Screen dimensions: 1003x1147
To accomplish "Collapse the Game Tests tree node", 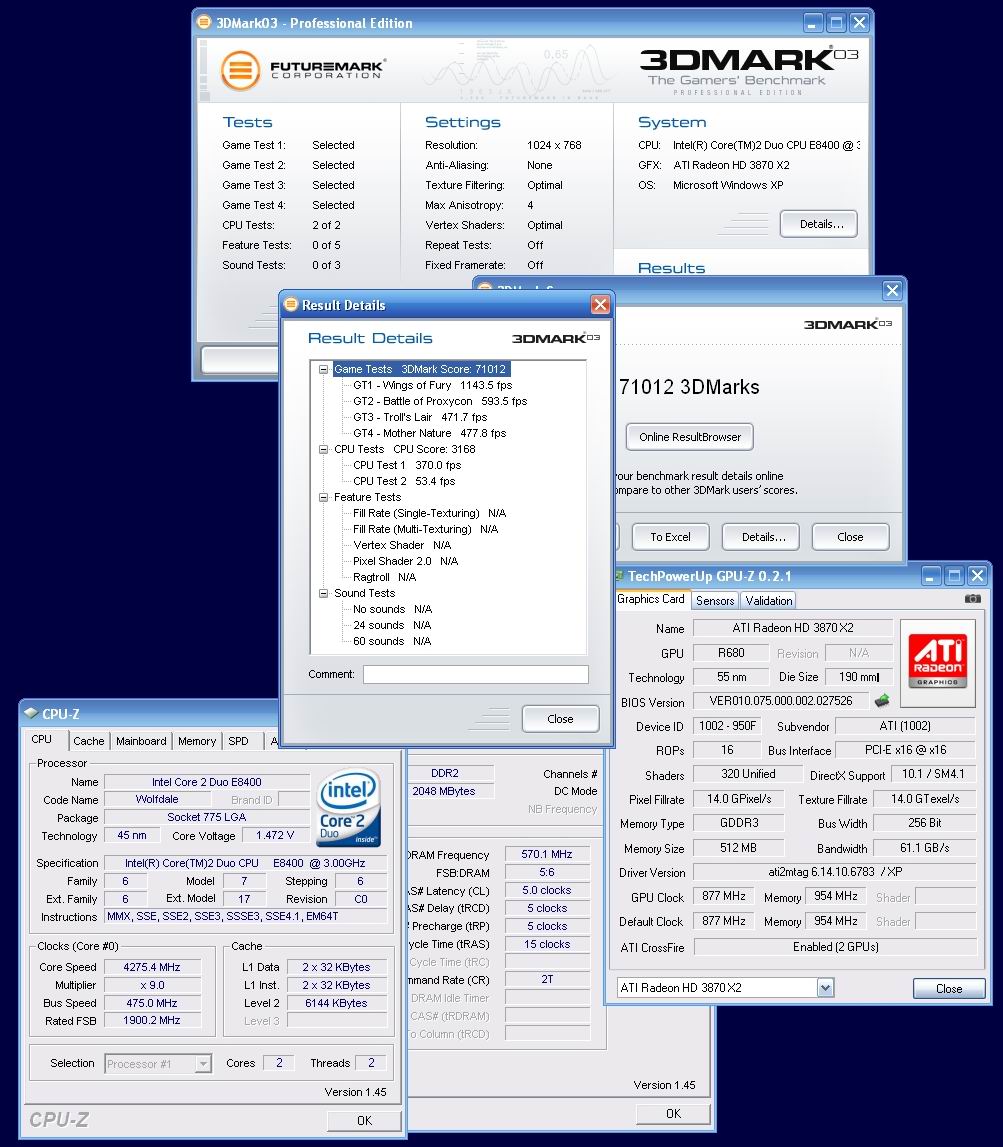I will point(323,369).
